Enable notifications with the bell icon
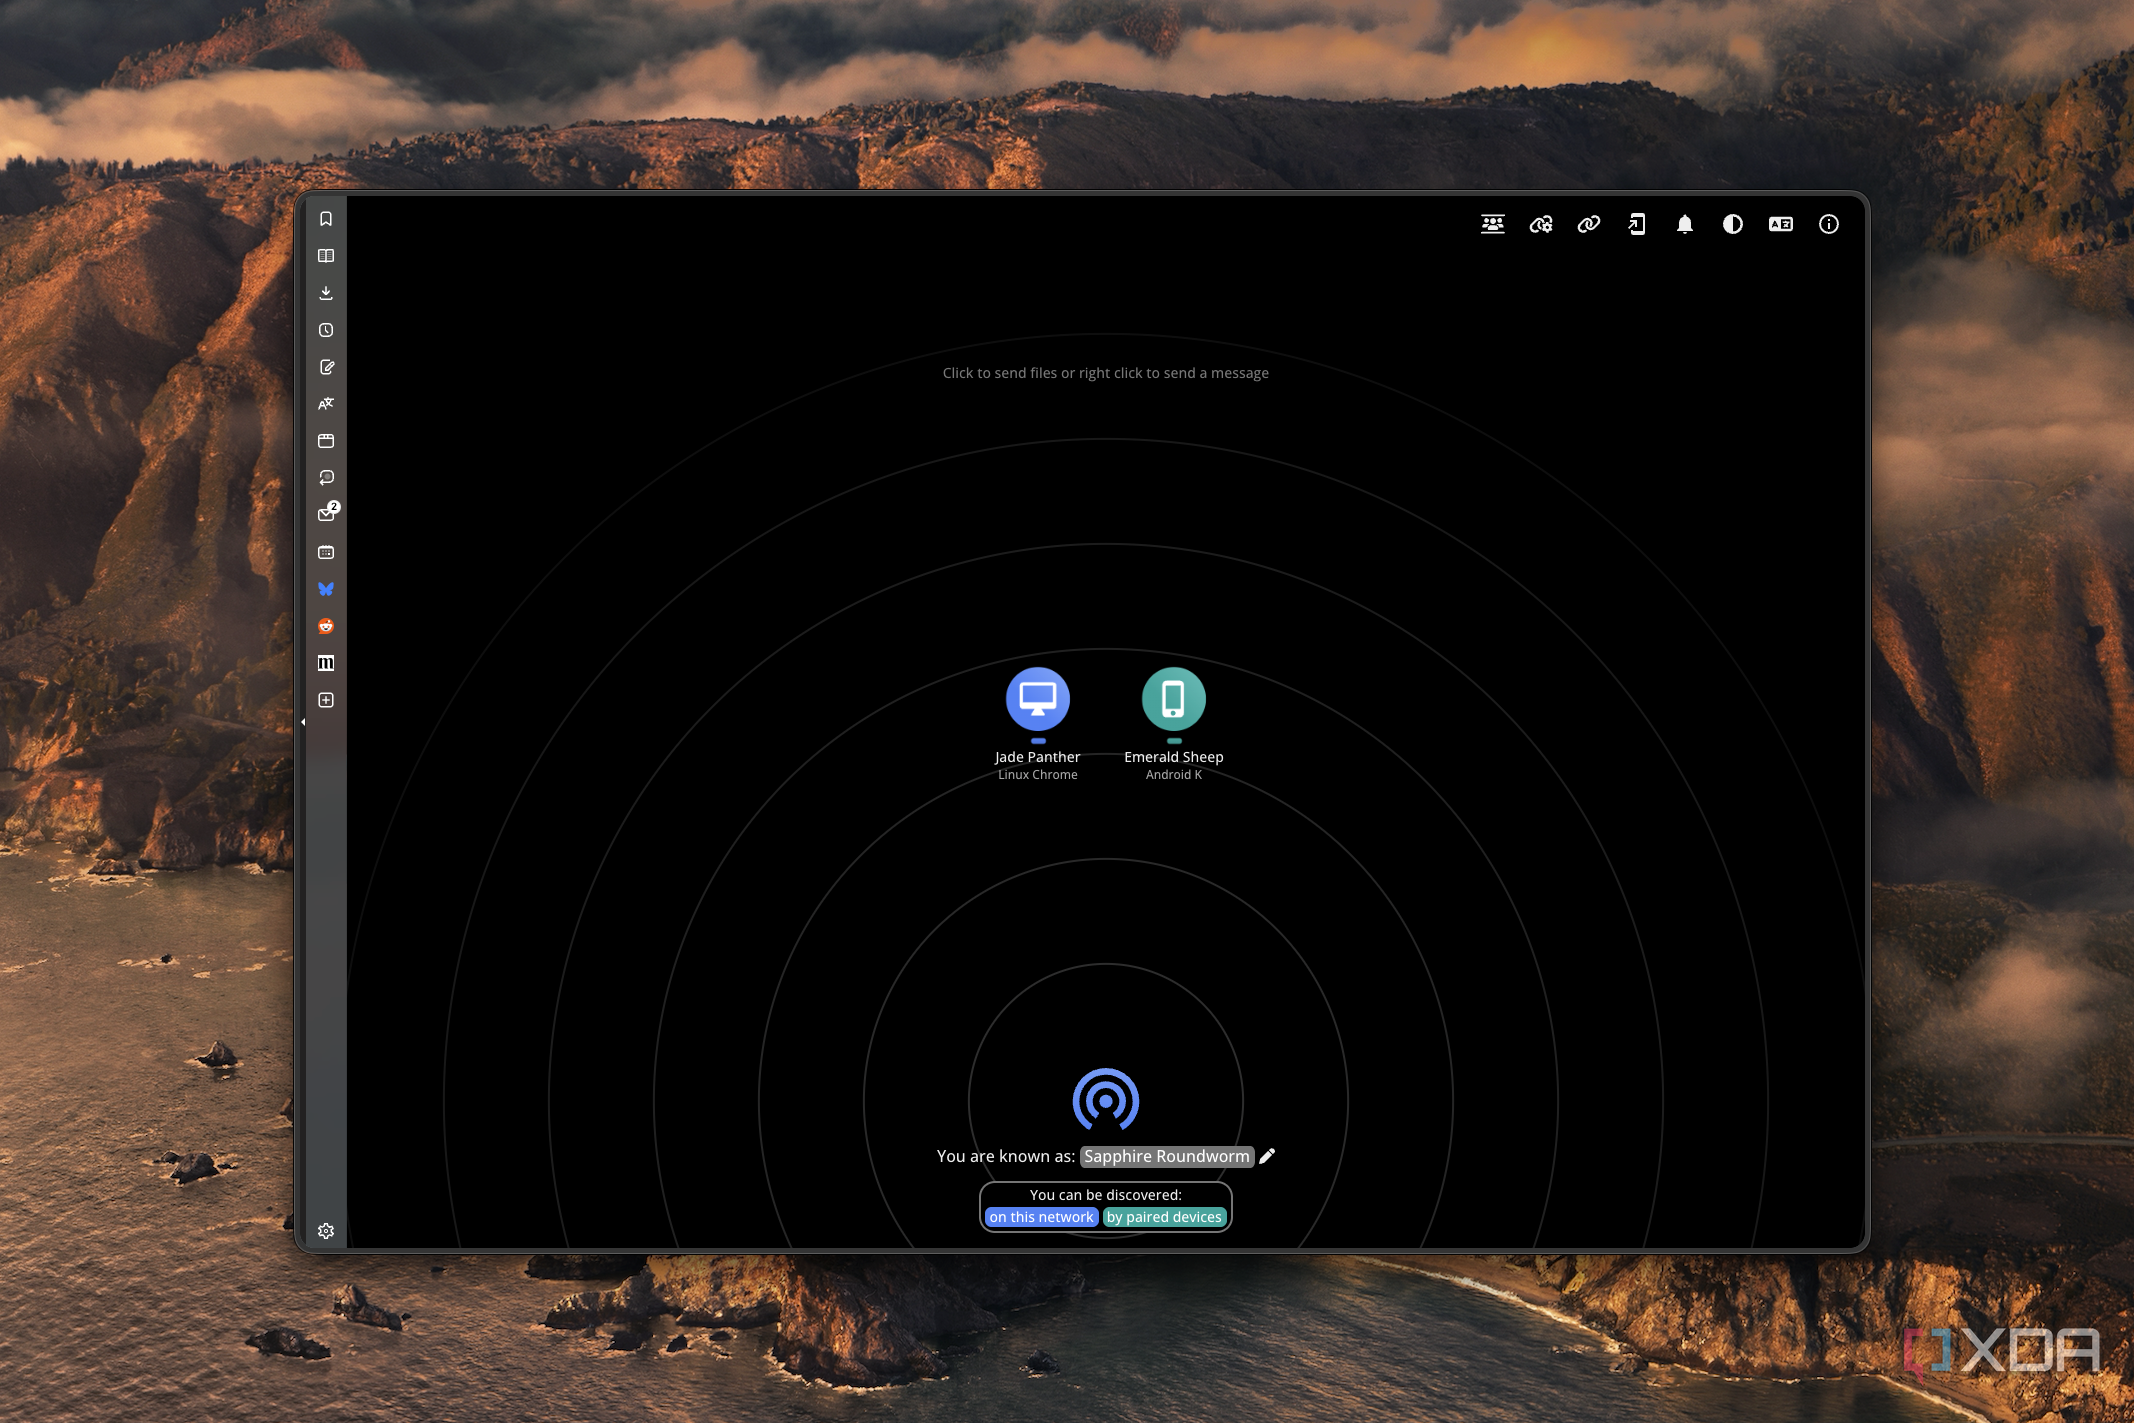This screenshot has width=2134, height=1423. click(1685, 225)
